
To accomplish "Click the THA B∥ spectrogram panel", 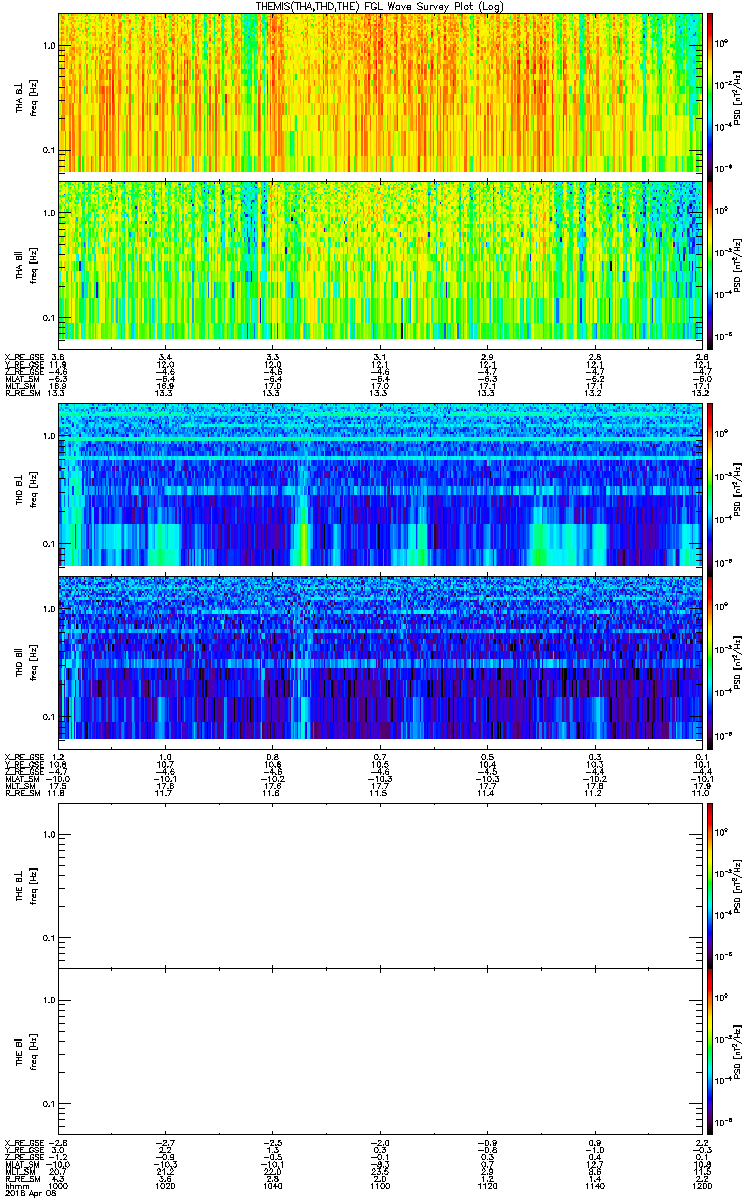I will pos(380,259).
